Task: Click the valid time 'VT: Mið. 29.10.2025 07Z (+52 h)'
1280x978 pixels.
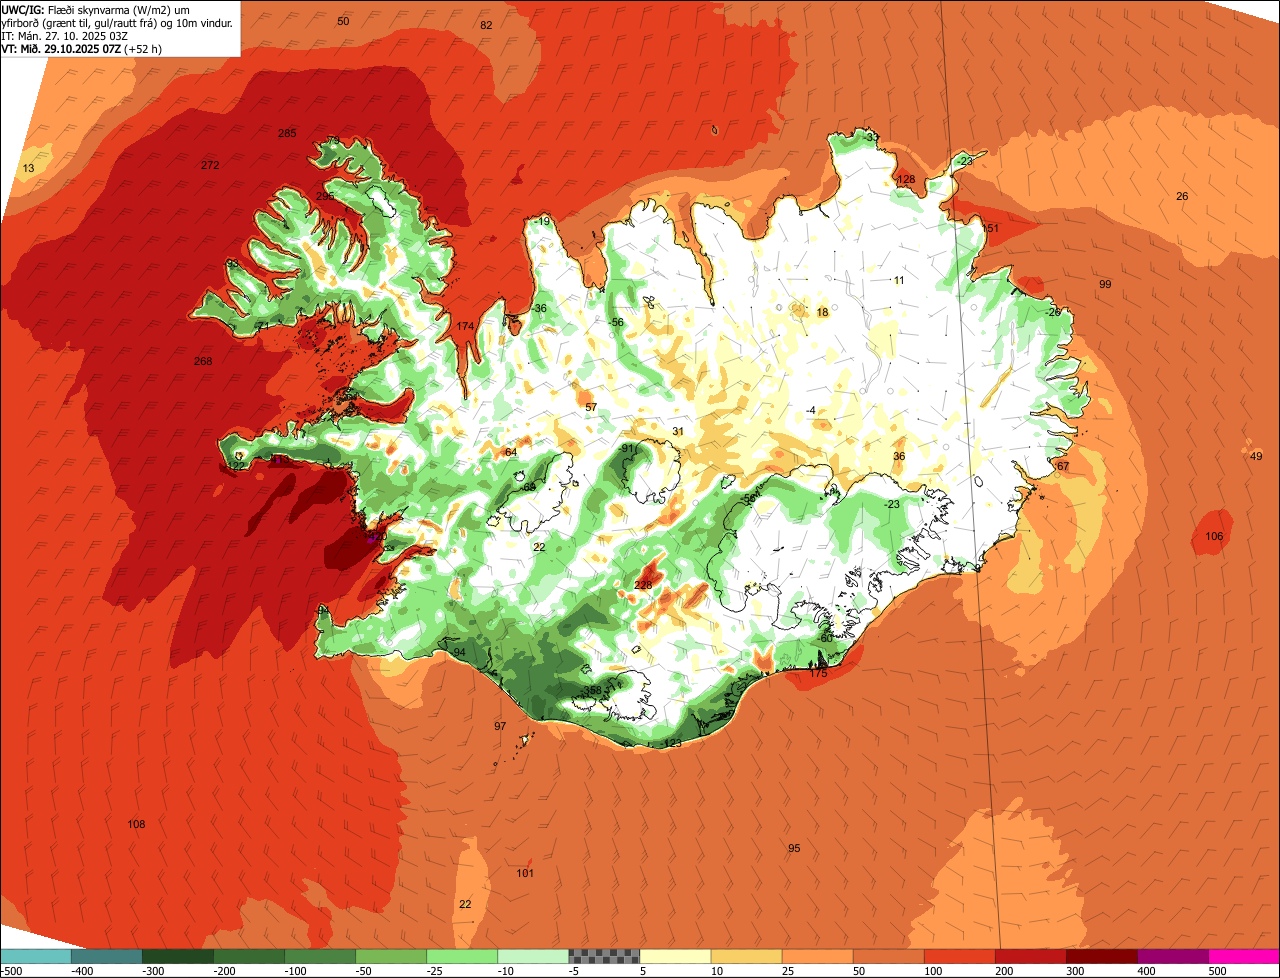Action: [x=83, y=48]
